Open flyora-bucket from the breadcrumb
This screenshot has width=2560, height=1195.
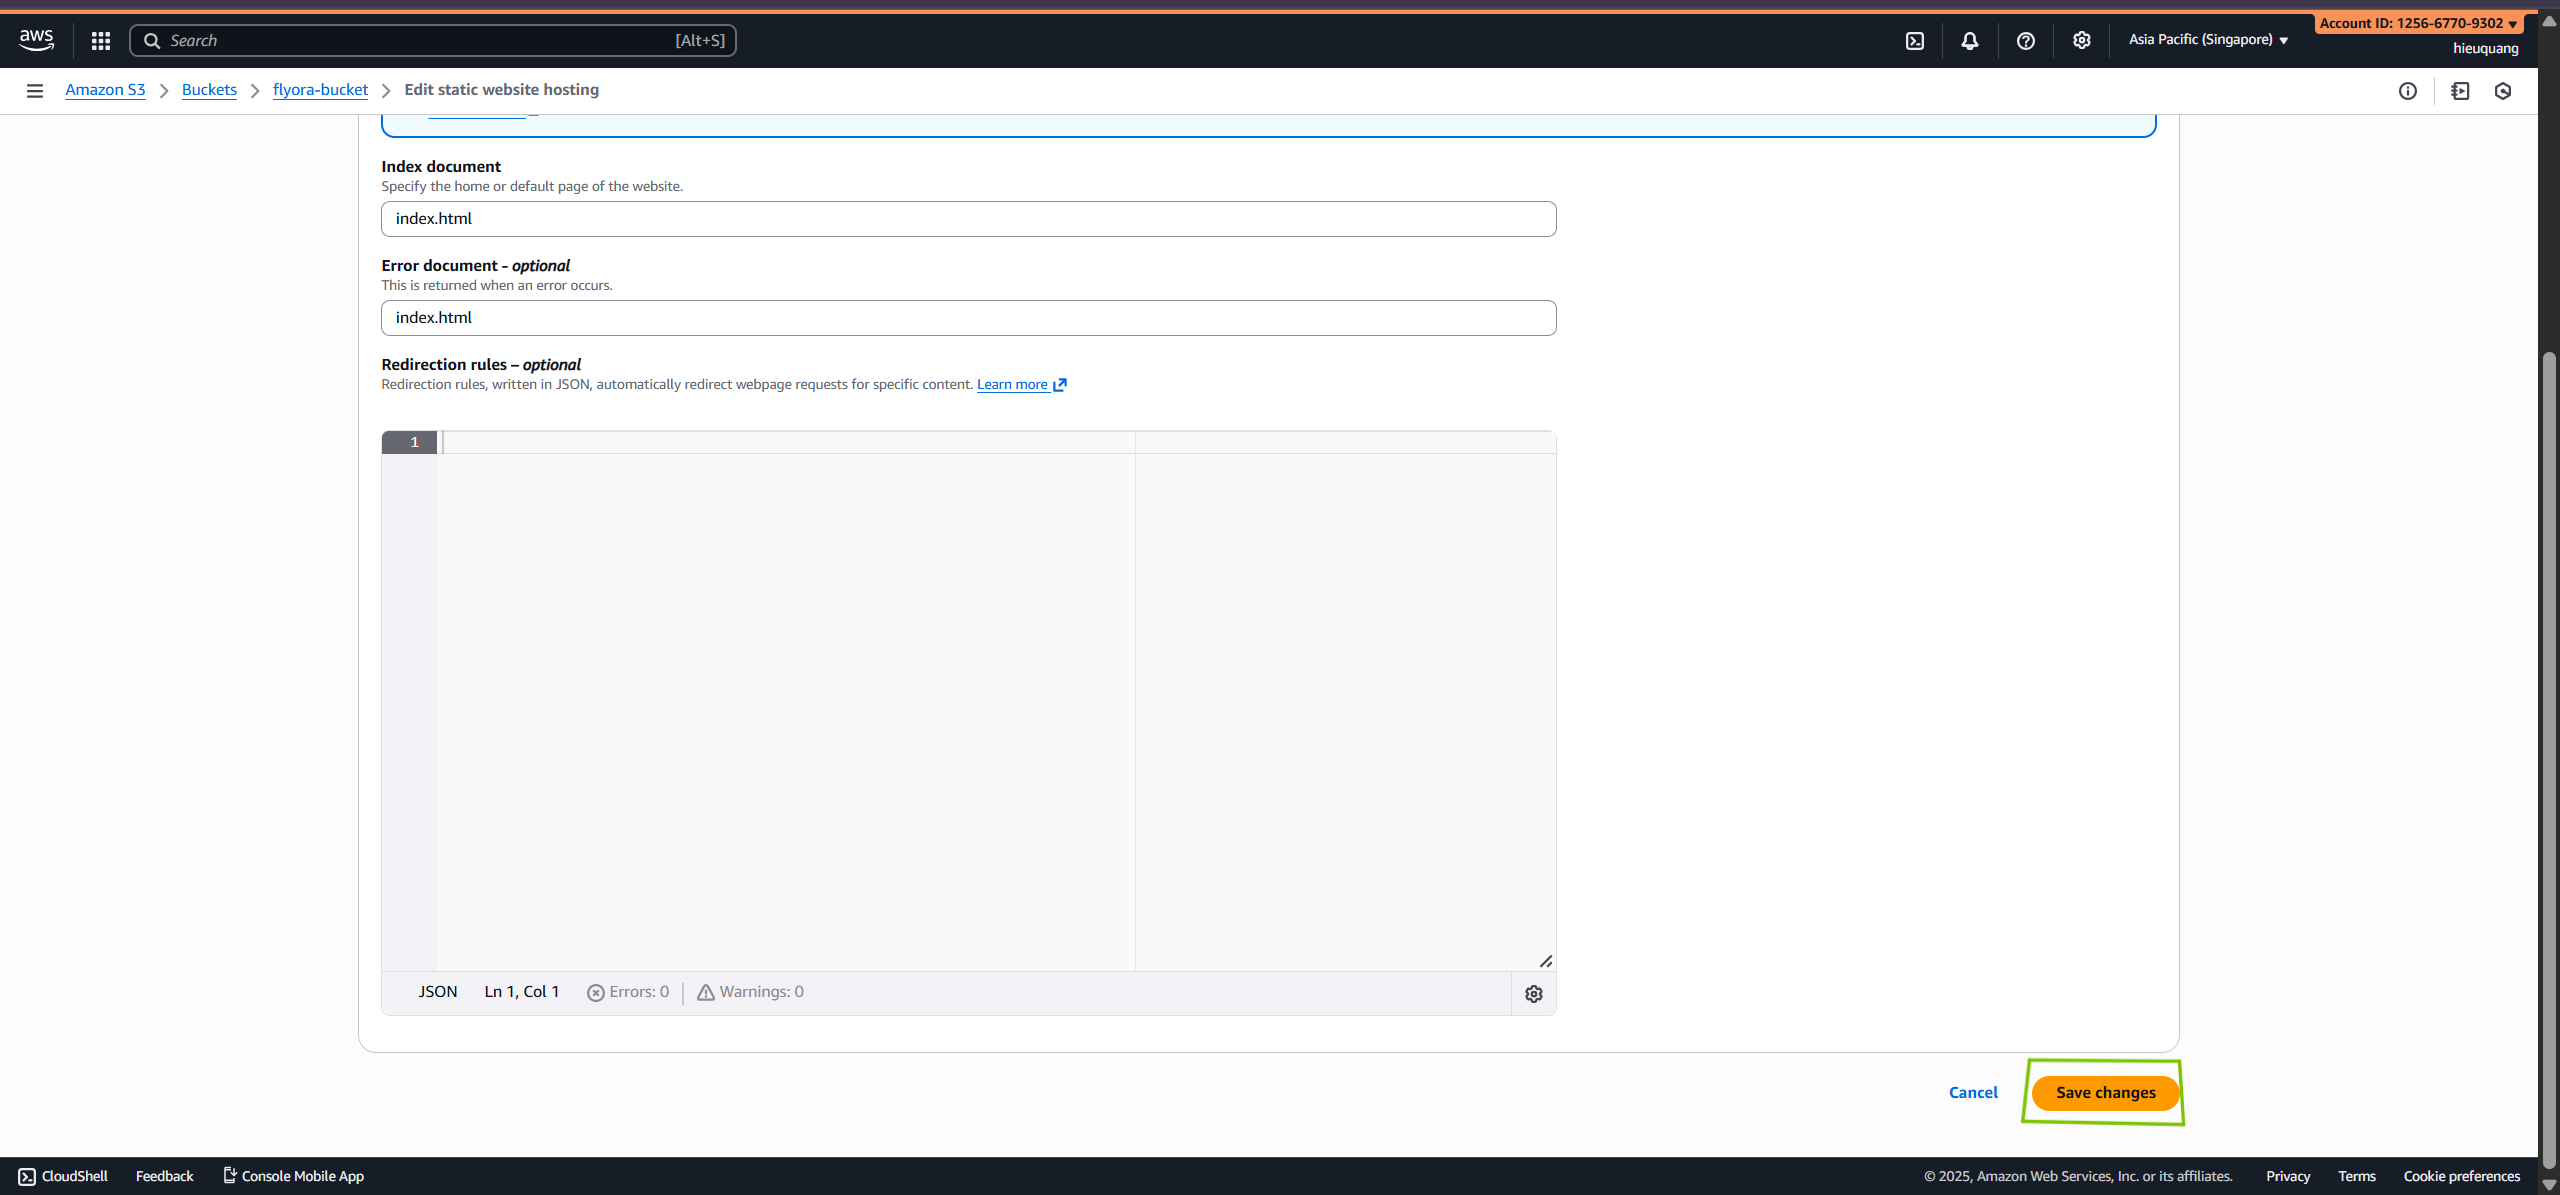(320, 89)
